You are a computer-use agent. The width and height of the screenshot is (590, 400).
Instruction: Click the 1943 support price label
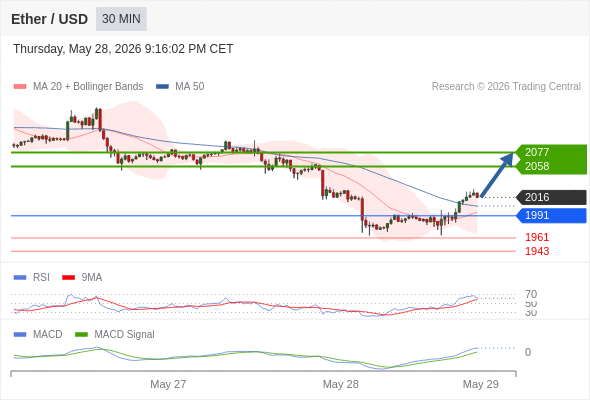click(537, 251)
